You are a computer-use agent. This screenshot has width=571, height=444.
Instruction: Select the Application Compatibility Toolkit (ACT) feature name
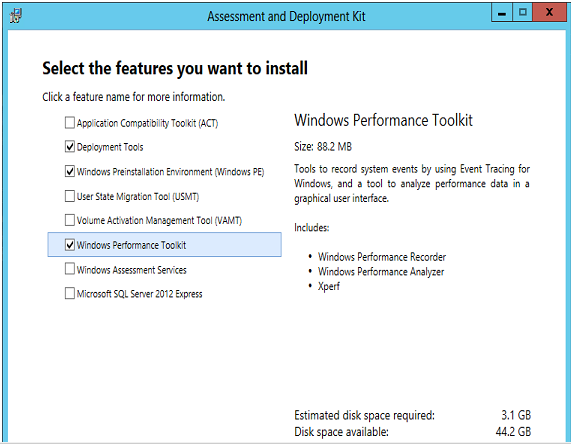coord(147,123)
